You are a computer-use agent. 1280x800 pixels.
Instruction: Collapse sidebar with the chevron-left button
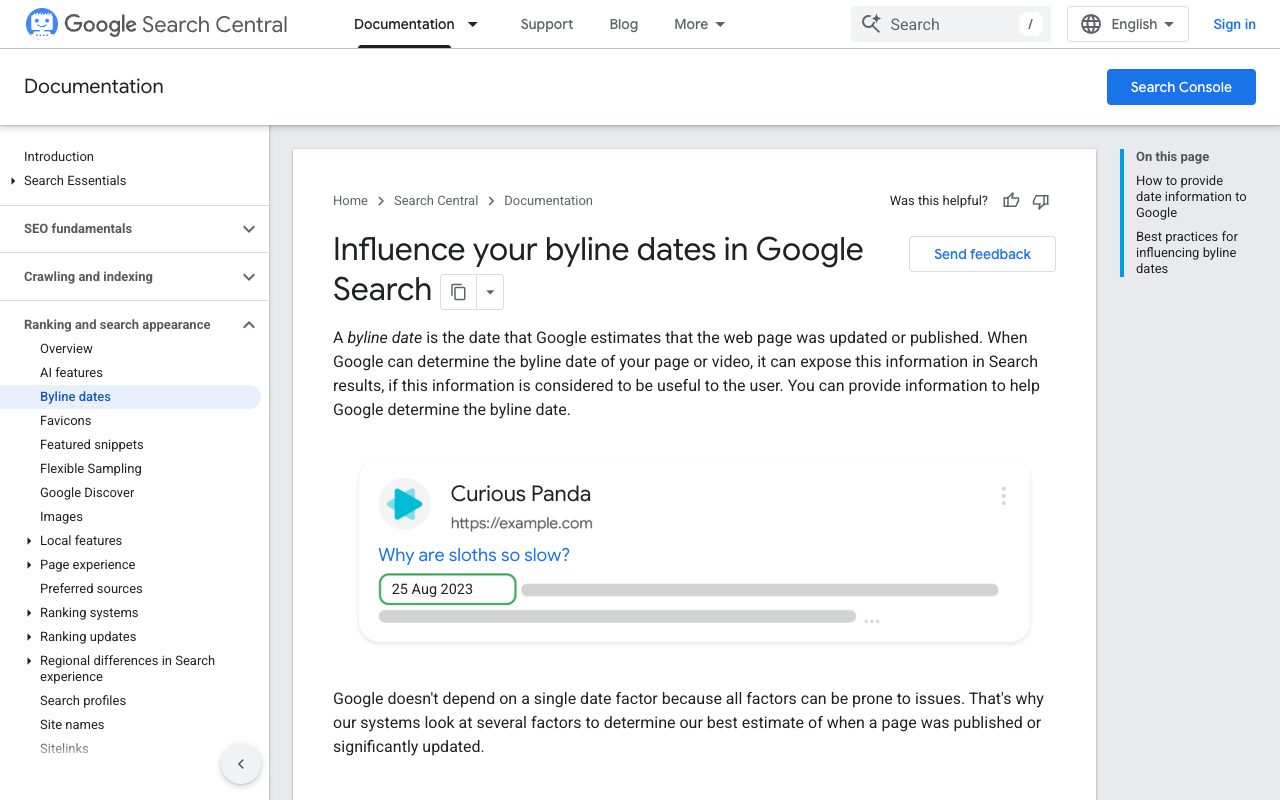tap(241, 764)
